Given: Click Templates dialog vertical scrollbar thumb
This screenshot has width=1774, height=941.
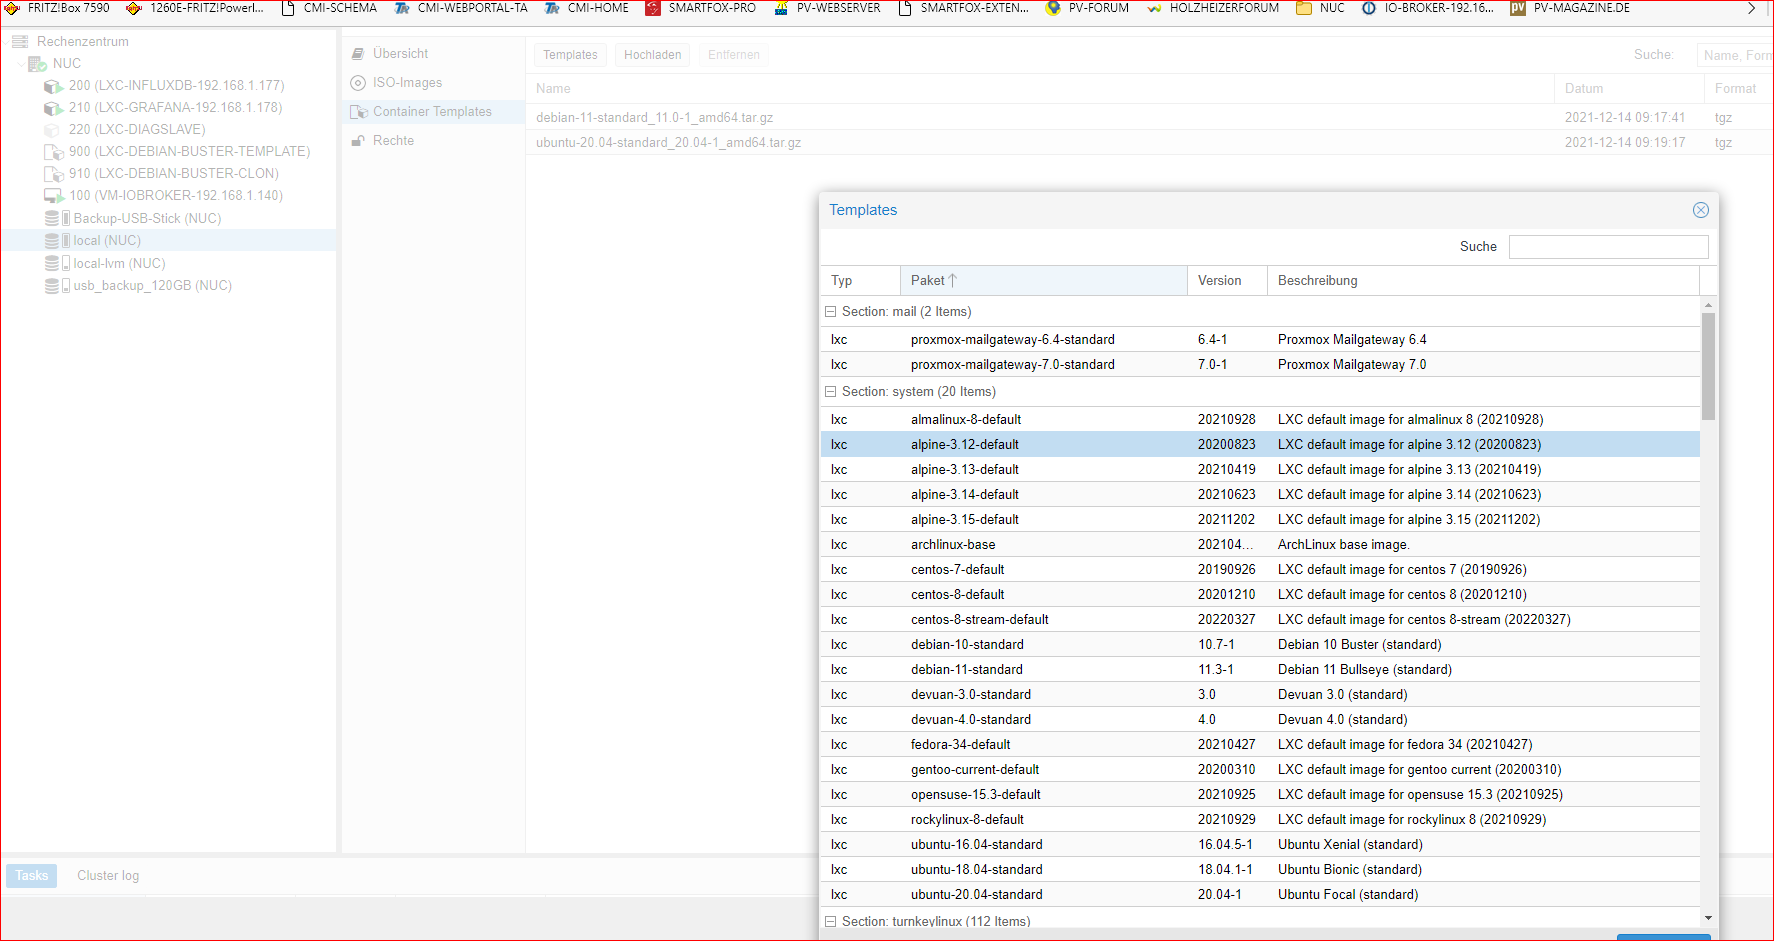Looking at the screenshot, I should (1708, 366).
